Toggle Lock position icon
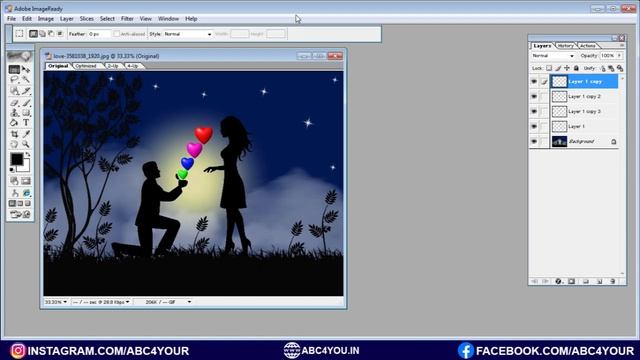The height and width of the screenshot is (360, 640). click(x=567, y=68)
